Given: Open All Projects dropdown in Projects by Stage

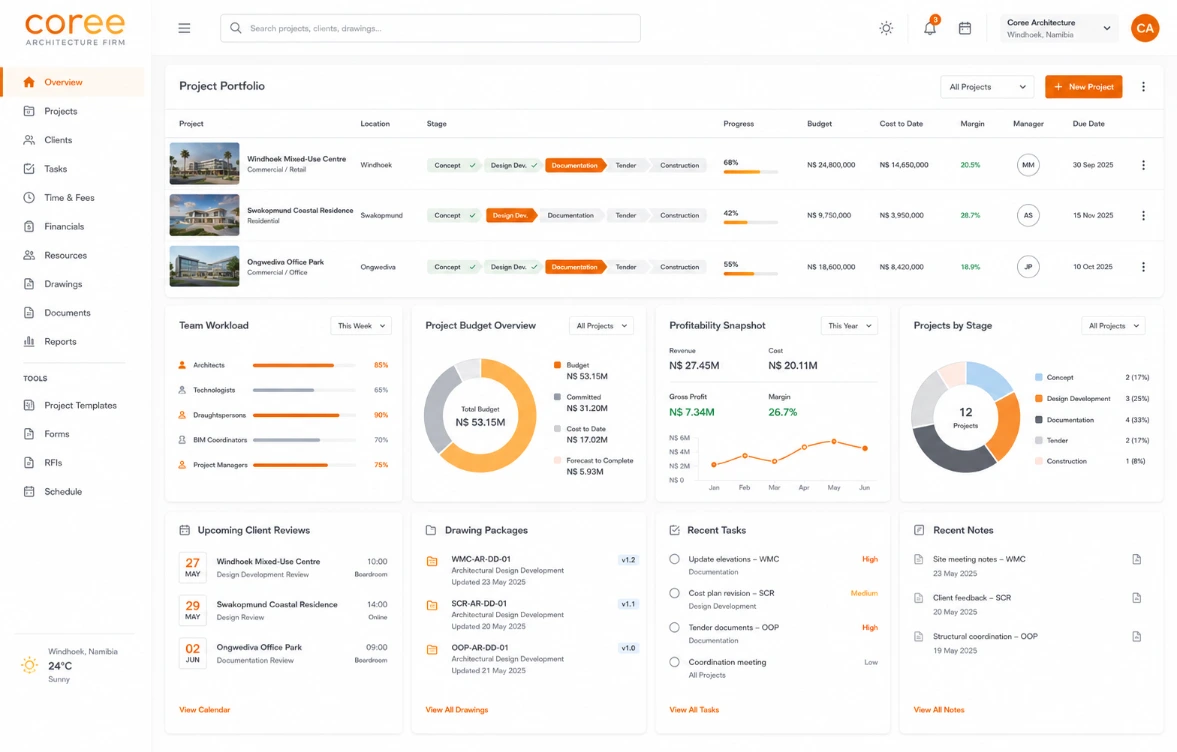Looking at the screenshot, I should tap(1113, 326).
